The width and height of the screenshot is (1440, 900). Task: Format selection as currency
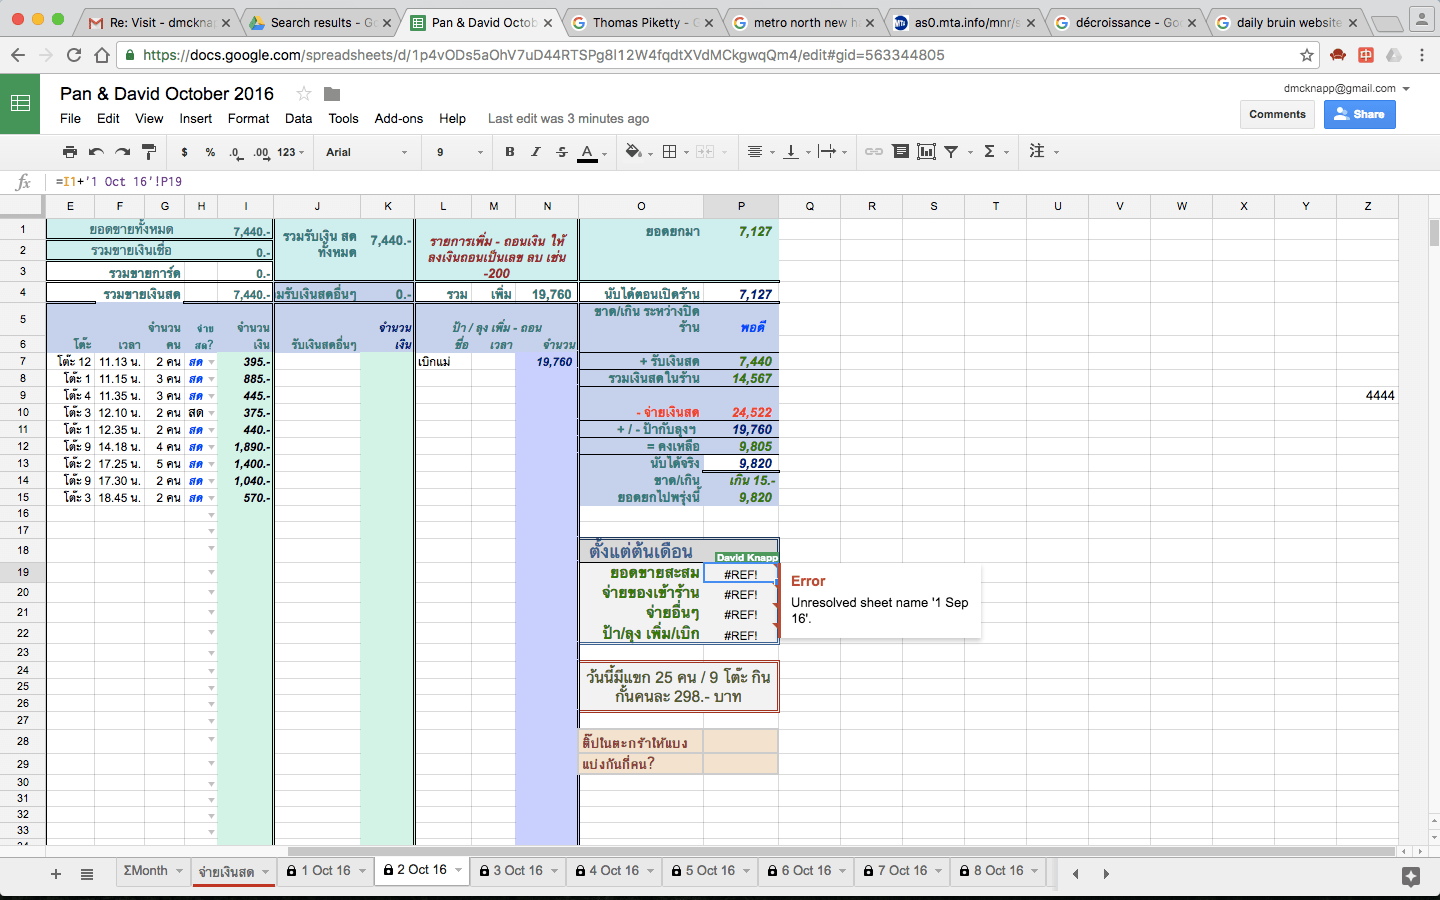click(185, 152)
